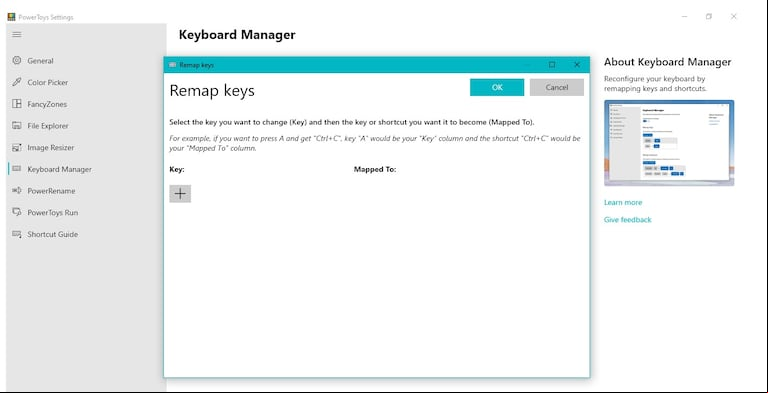This screenshot has height=393, width=768.
Task: Cancel the Remap keys dialog
Action: (x=557, y=87)
